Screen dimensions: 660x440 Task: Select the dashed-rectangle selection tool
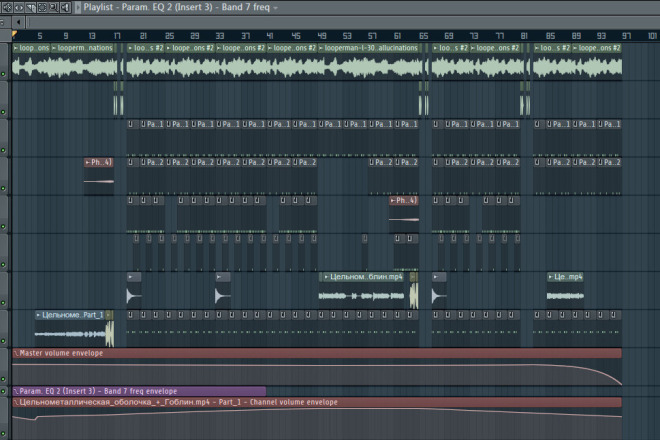(43, 7)
